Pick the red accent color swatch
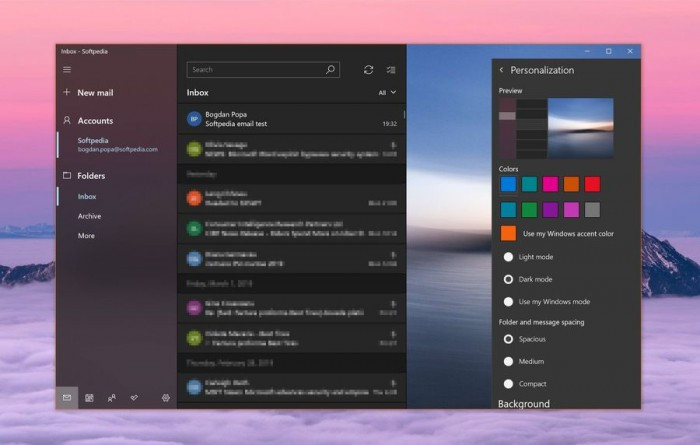The image size is (700, 445). pos(592,184)
